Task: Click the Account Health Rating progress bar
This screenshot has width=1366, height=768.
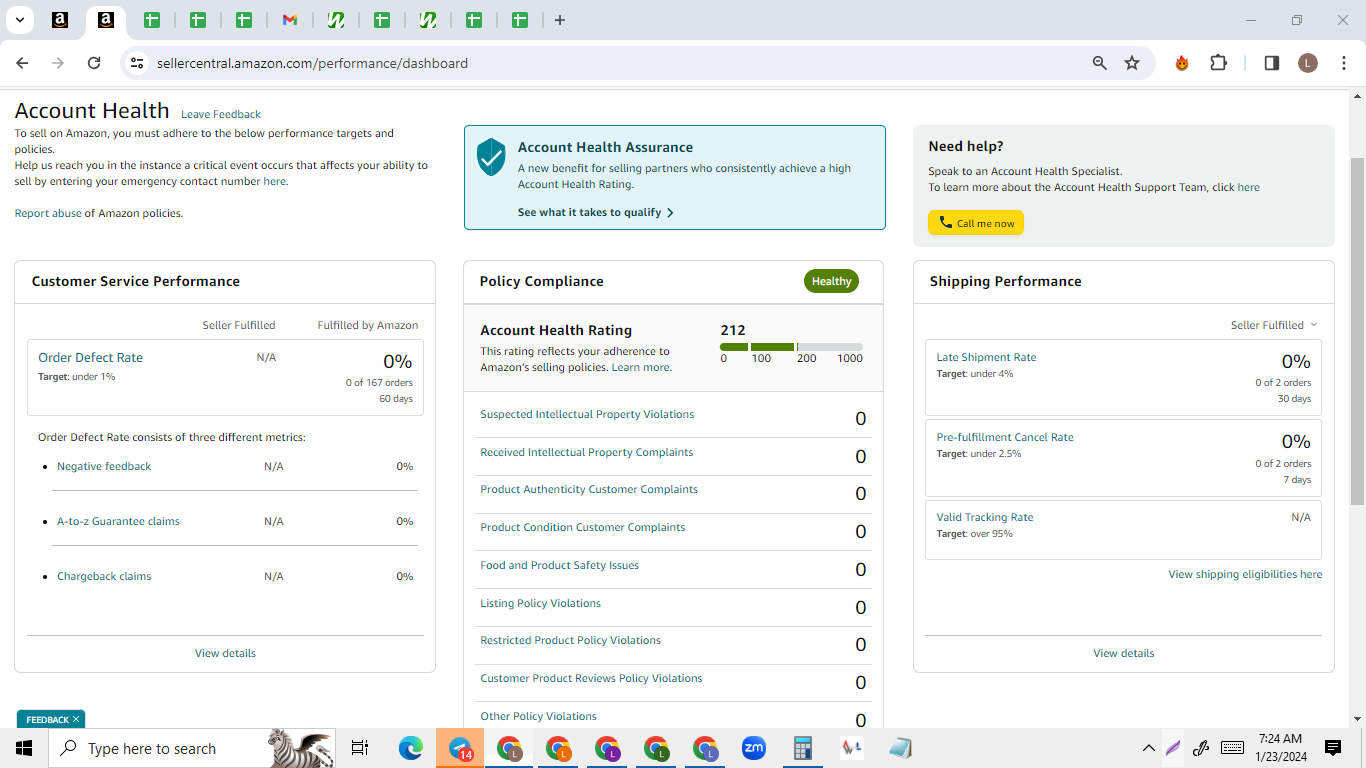Action: [791, 347]
